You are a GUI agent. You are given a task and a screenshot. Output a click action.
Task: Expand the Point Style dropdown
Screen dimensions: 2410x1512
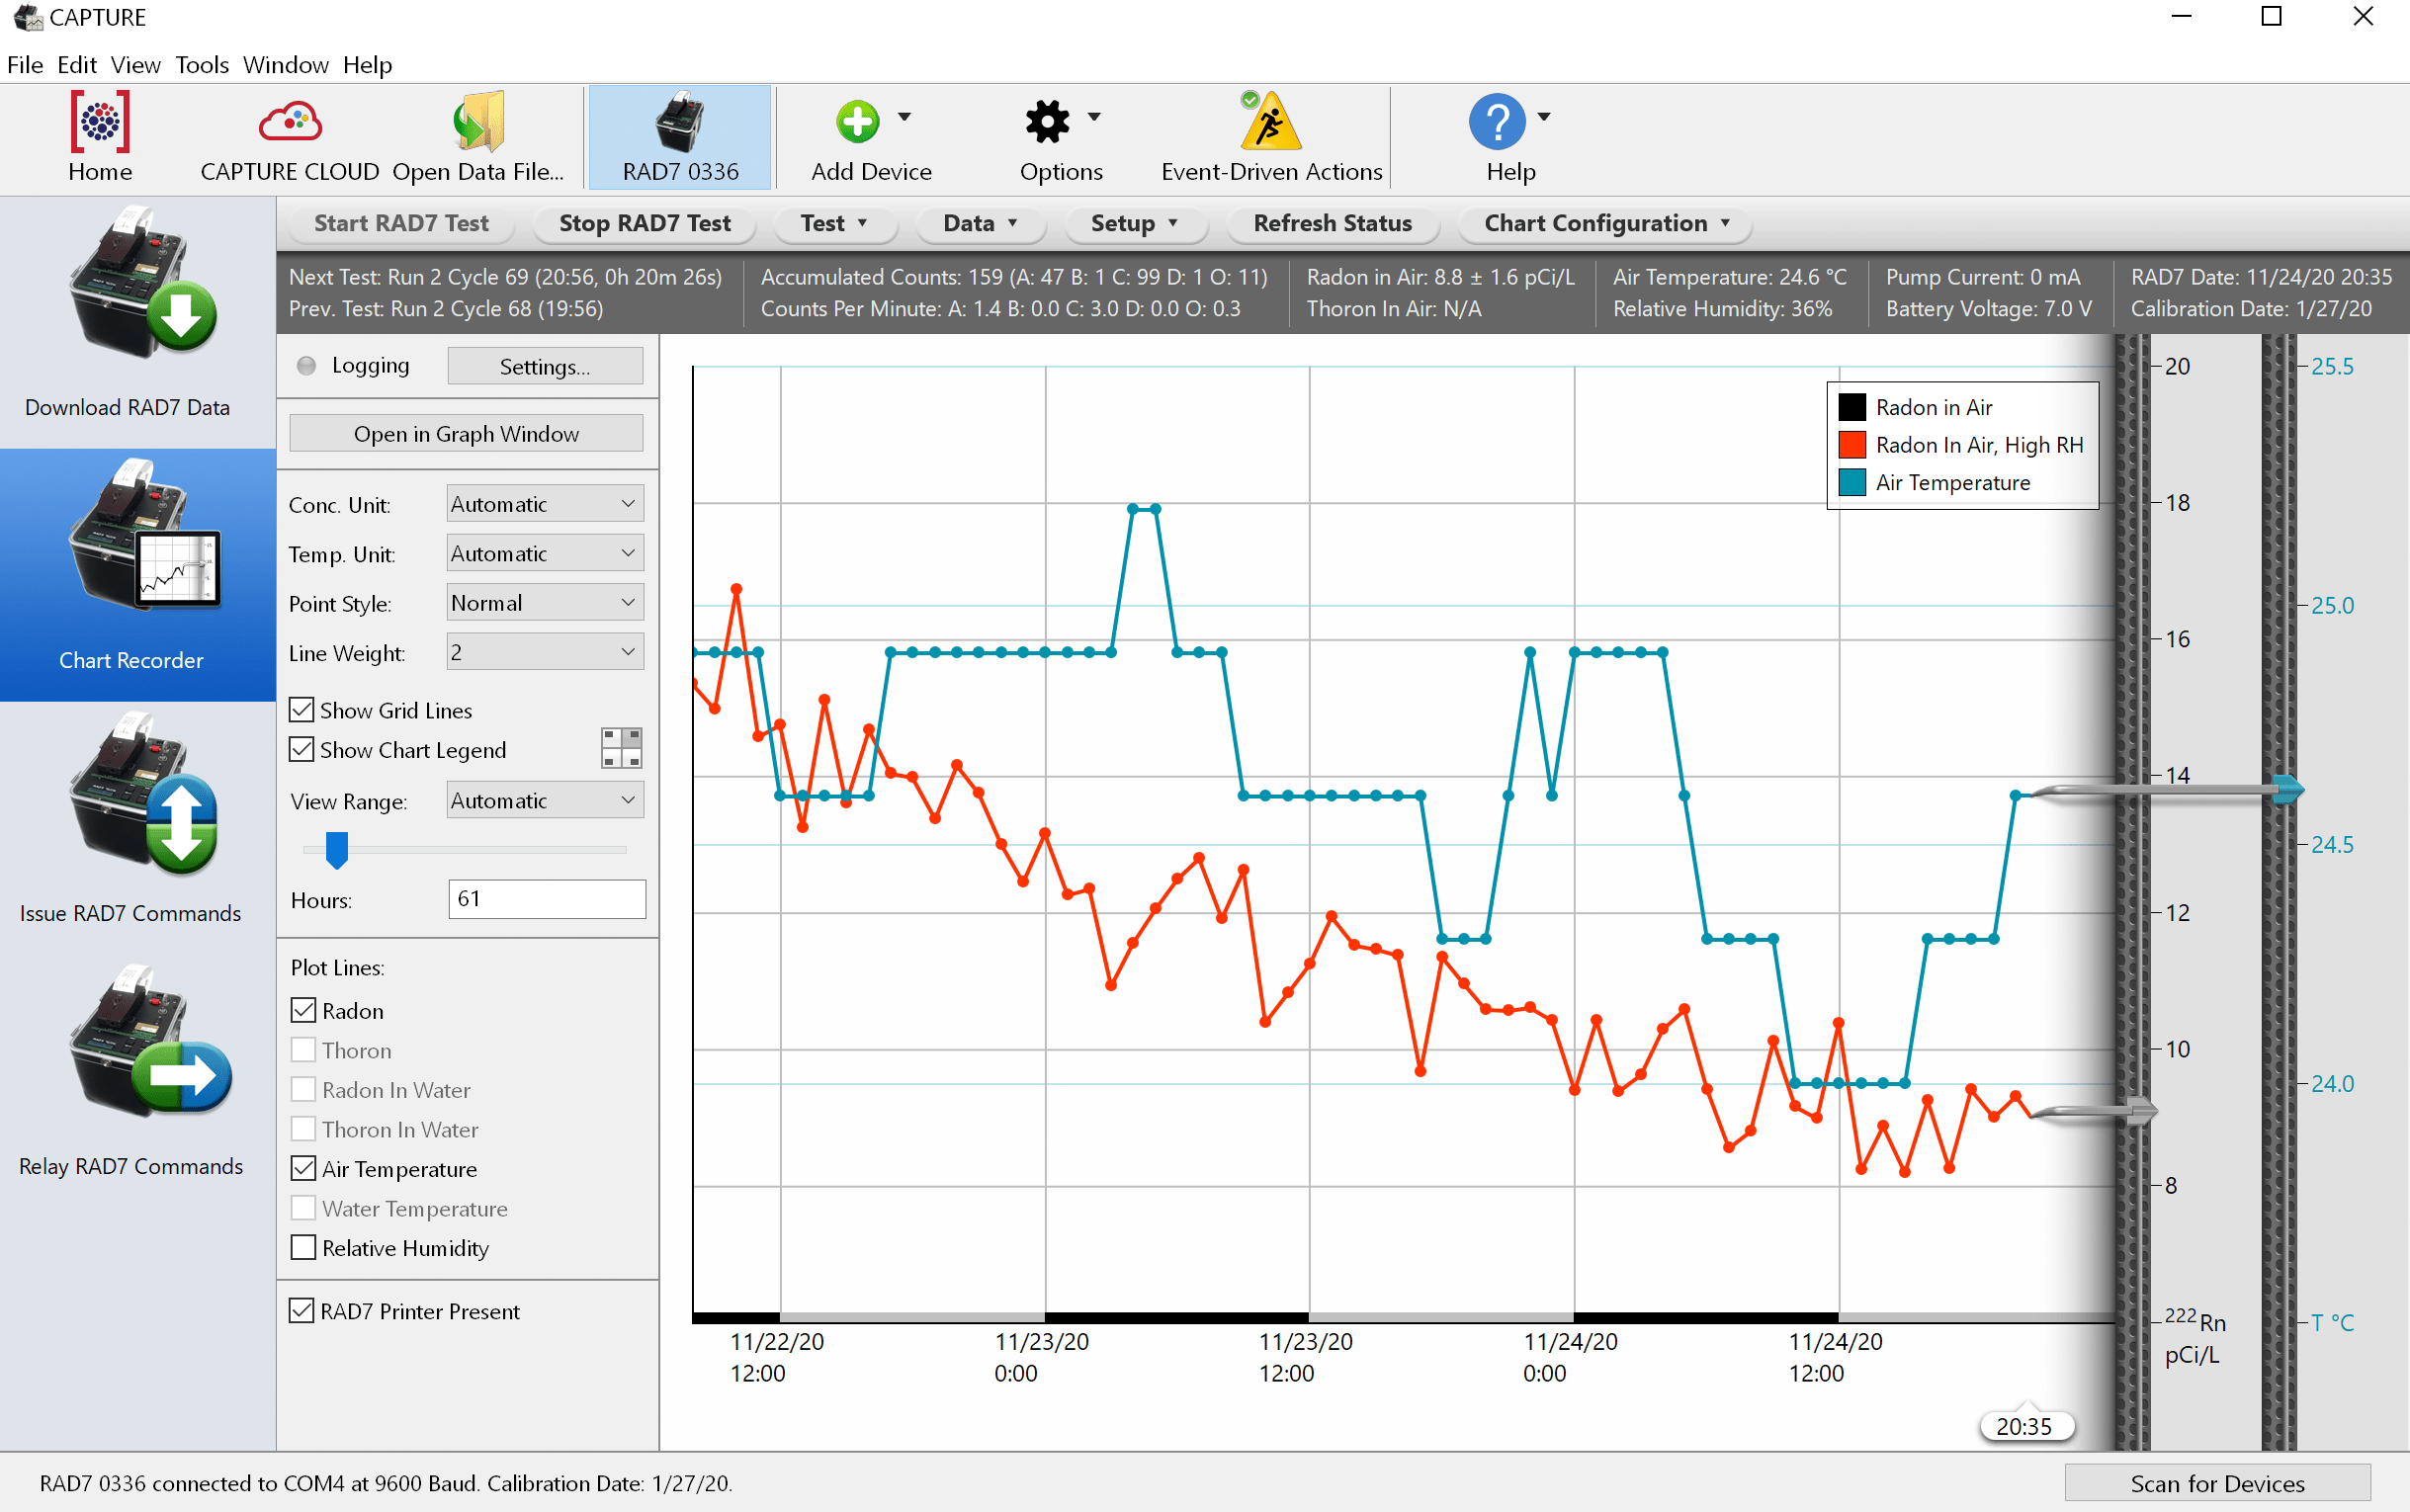(544, 603)
